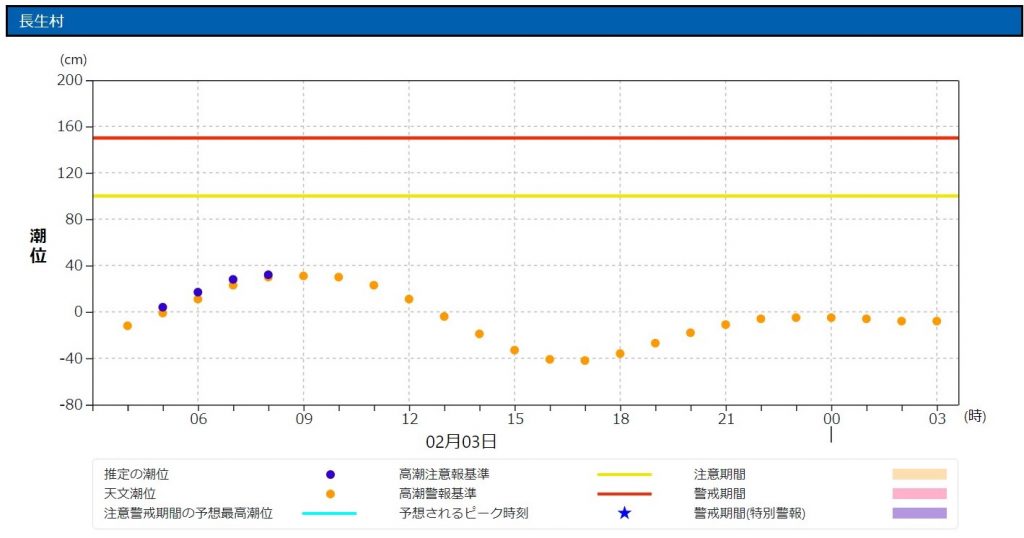This screenshot has height=538, width=1024.
Task: Click the 12 hour label on the time axis
Action: [x=409, y=419]
